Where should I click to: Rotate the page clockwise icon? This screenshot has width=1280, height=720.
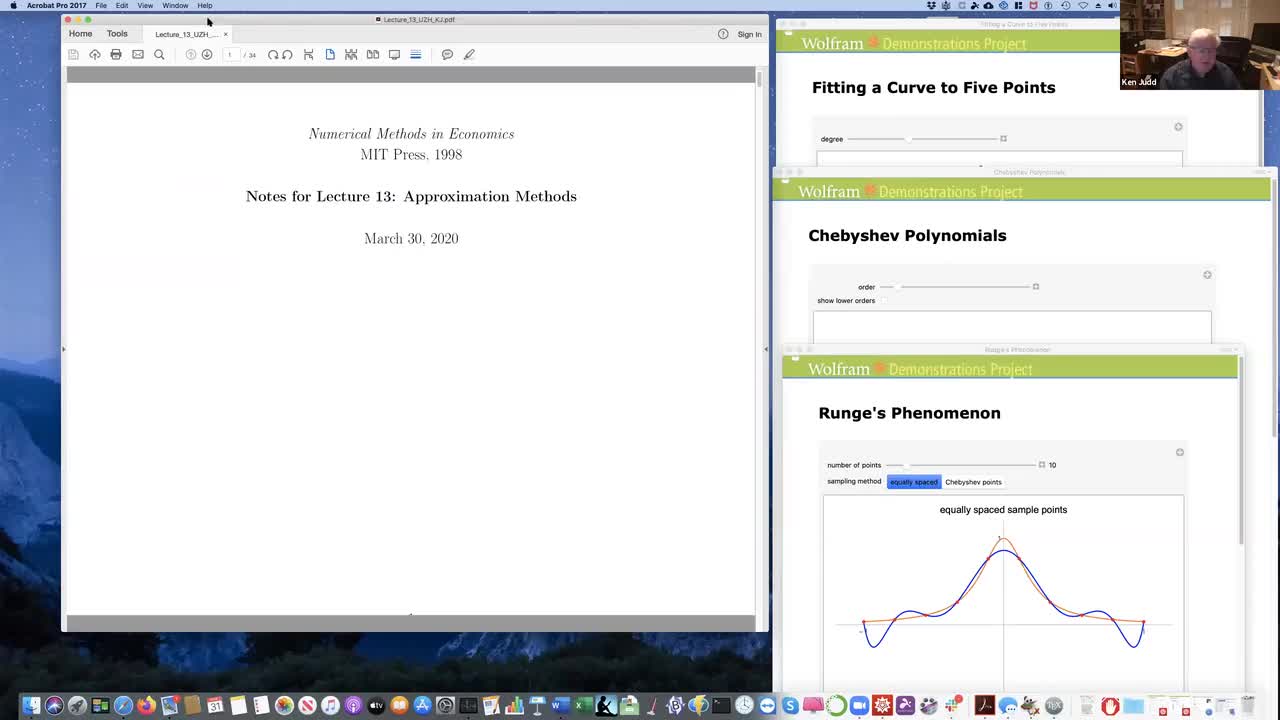click(272, 54)
